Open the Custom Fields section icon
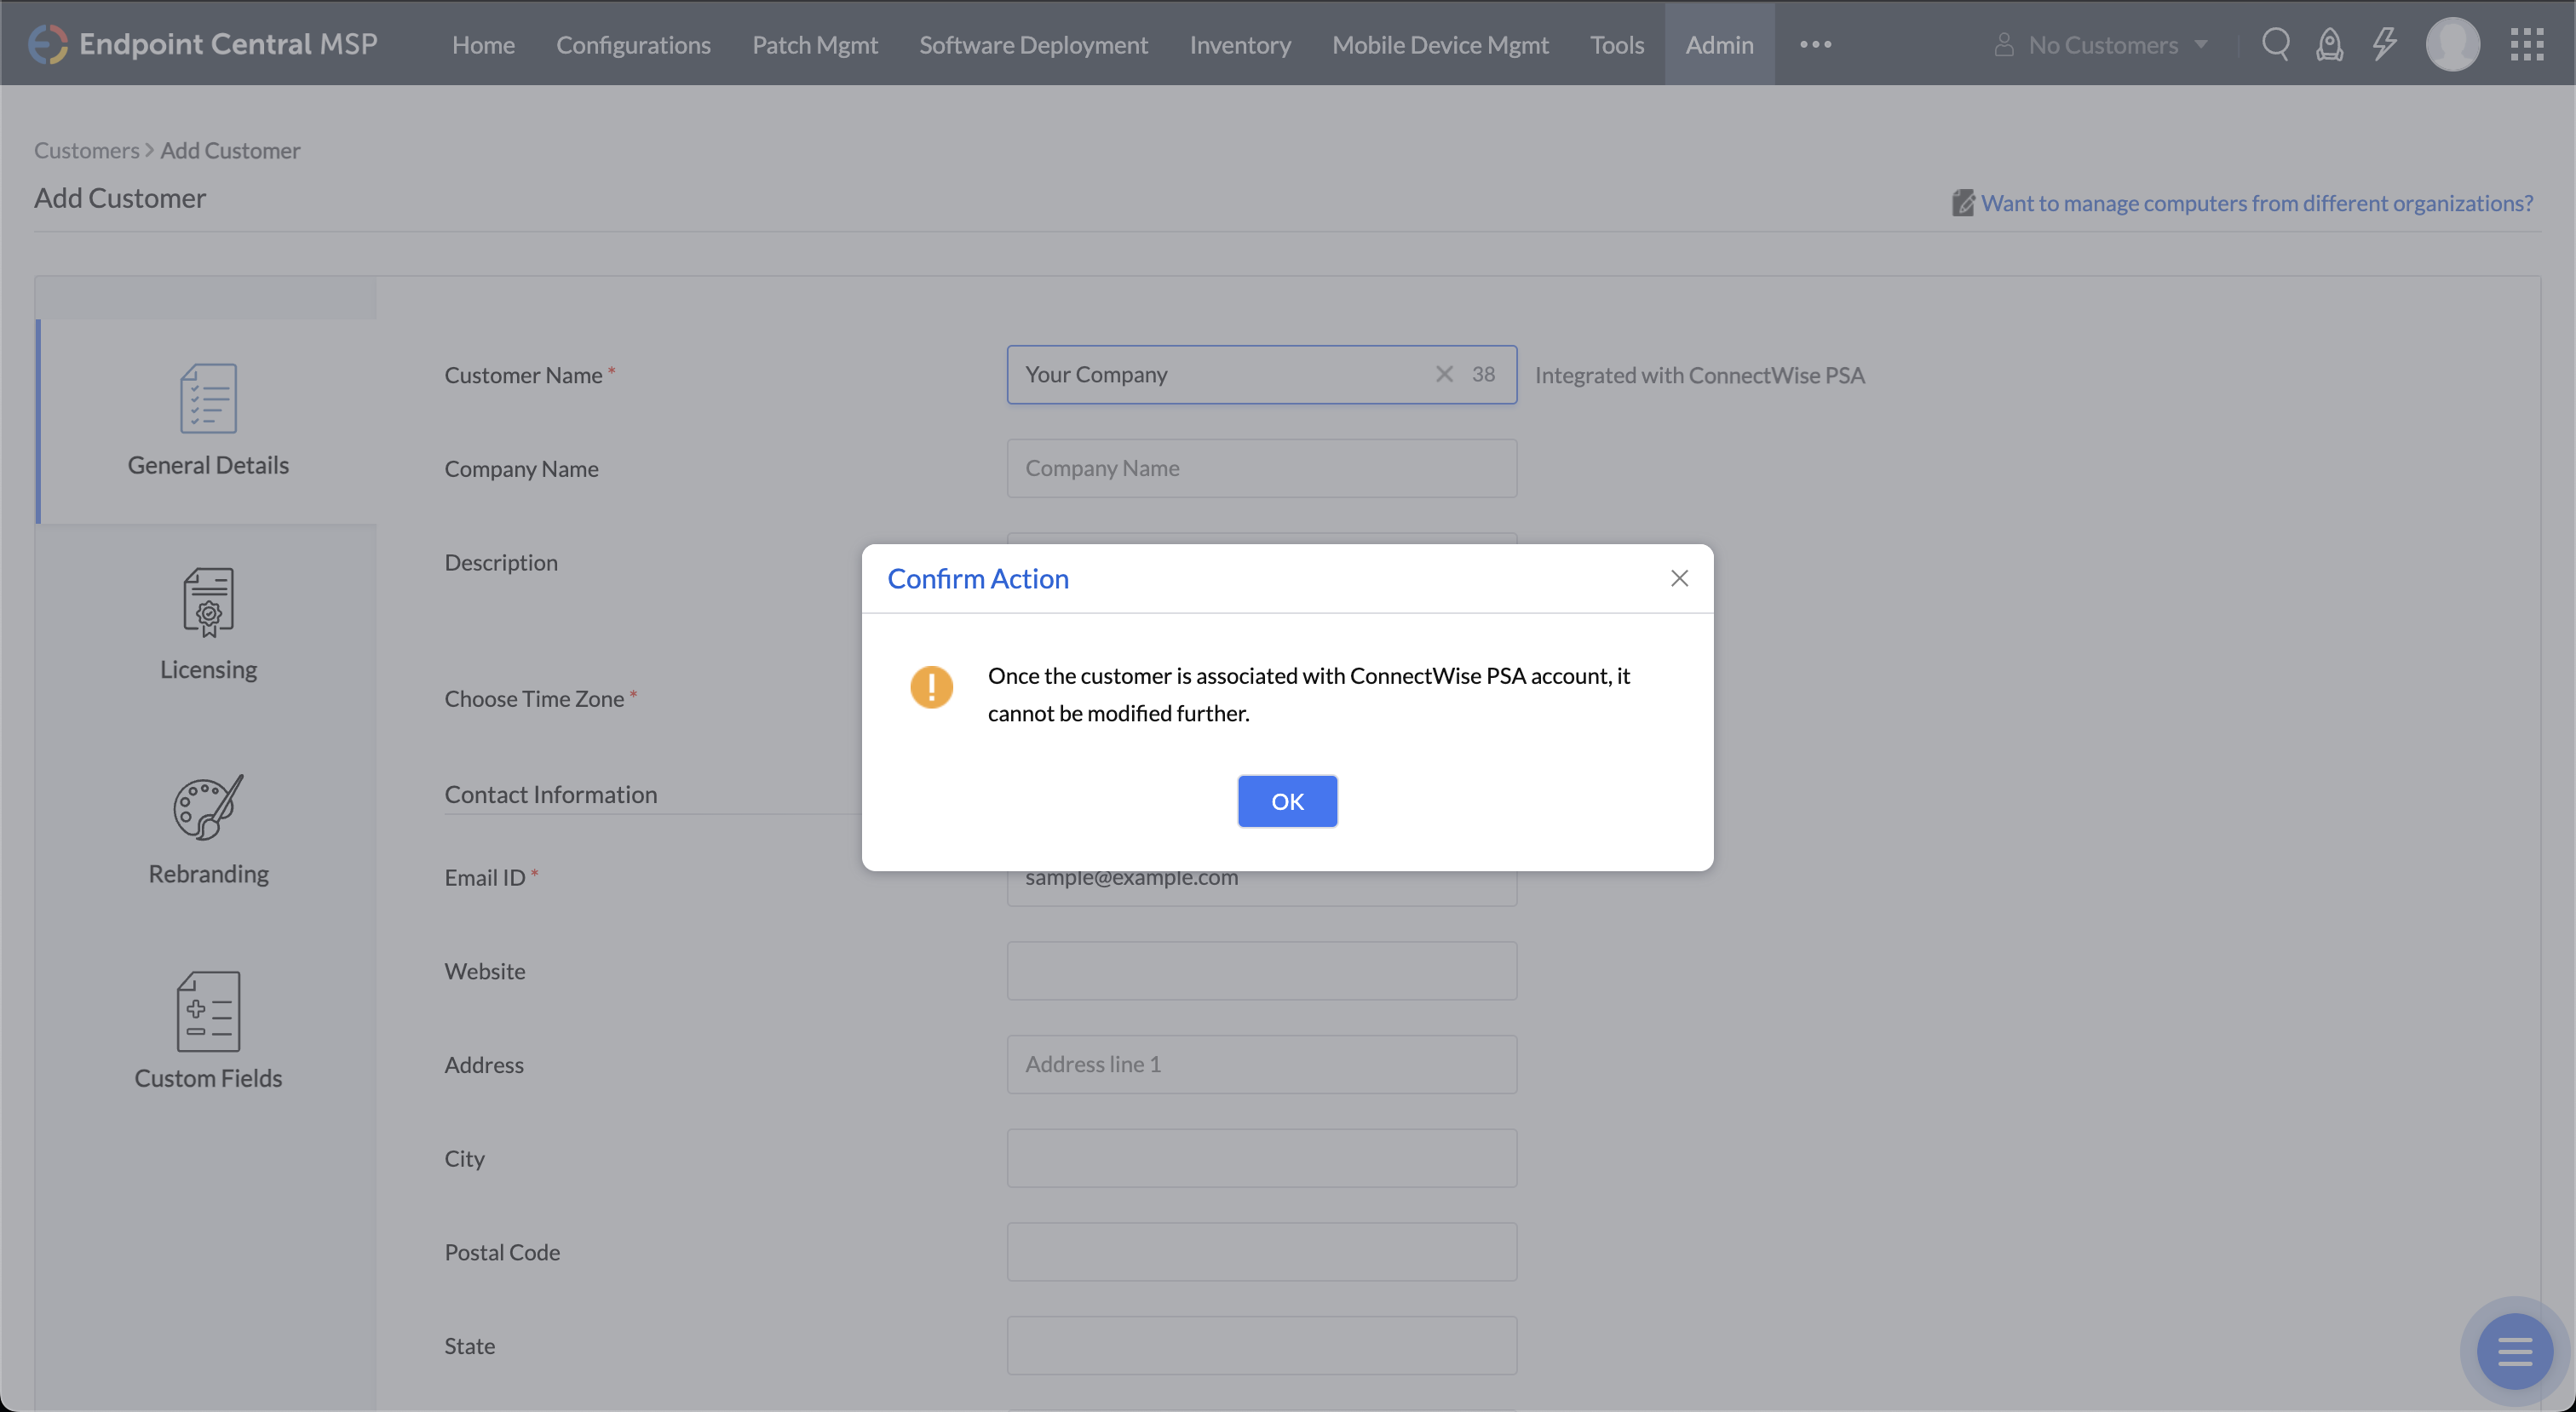Screen dimensions: 2576x1412 coord(208,1011)
